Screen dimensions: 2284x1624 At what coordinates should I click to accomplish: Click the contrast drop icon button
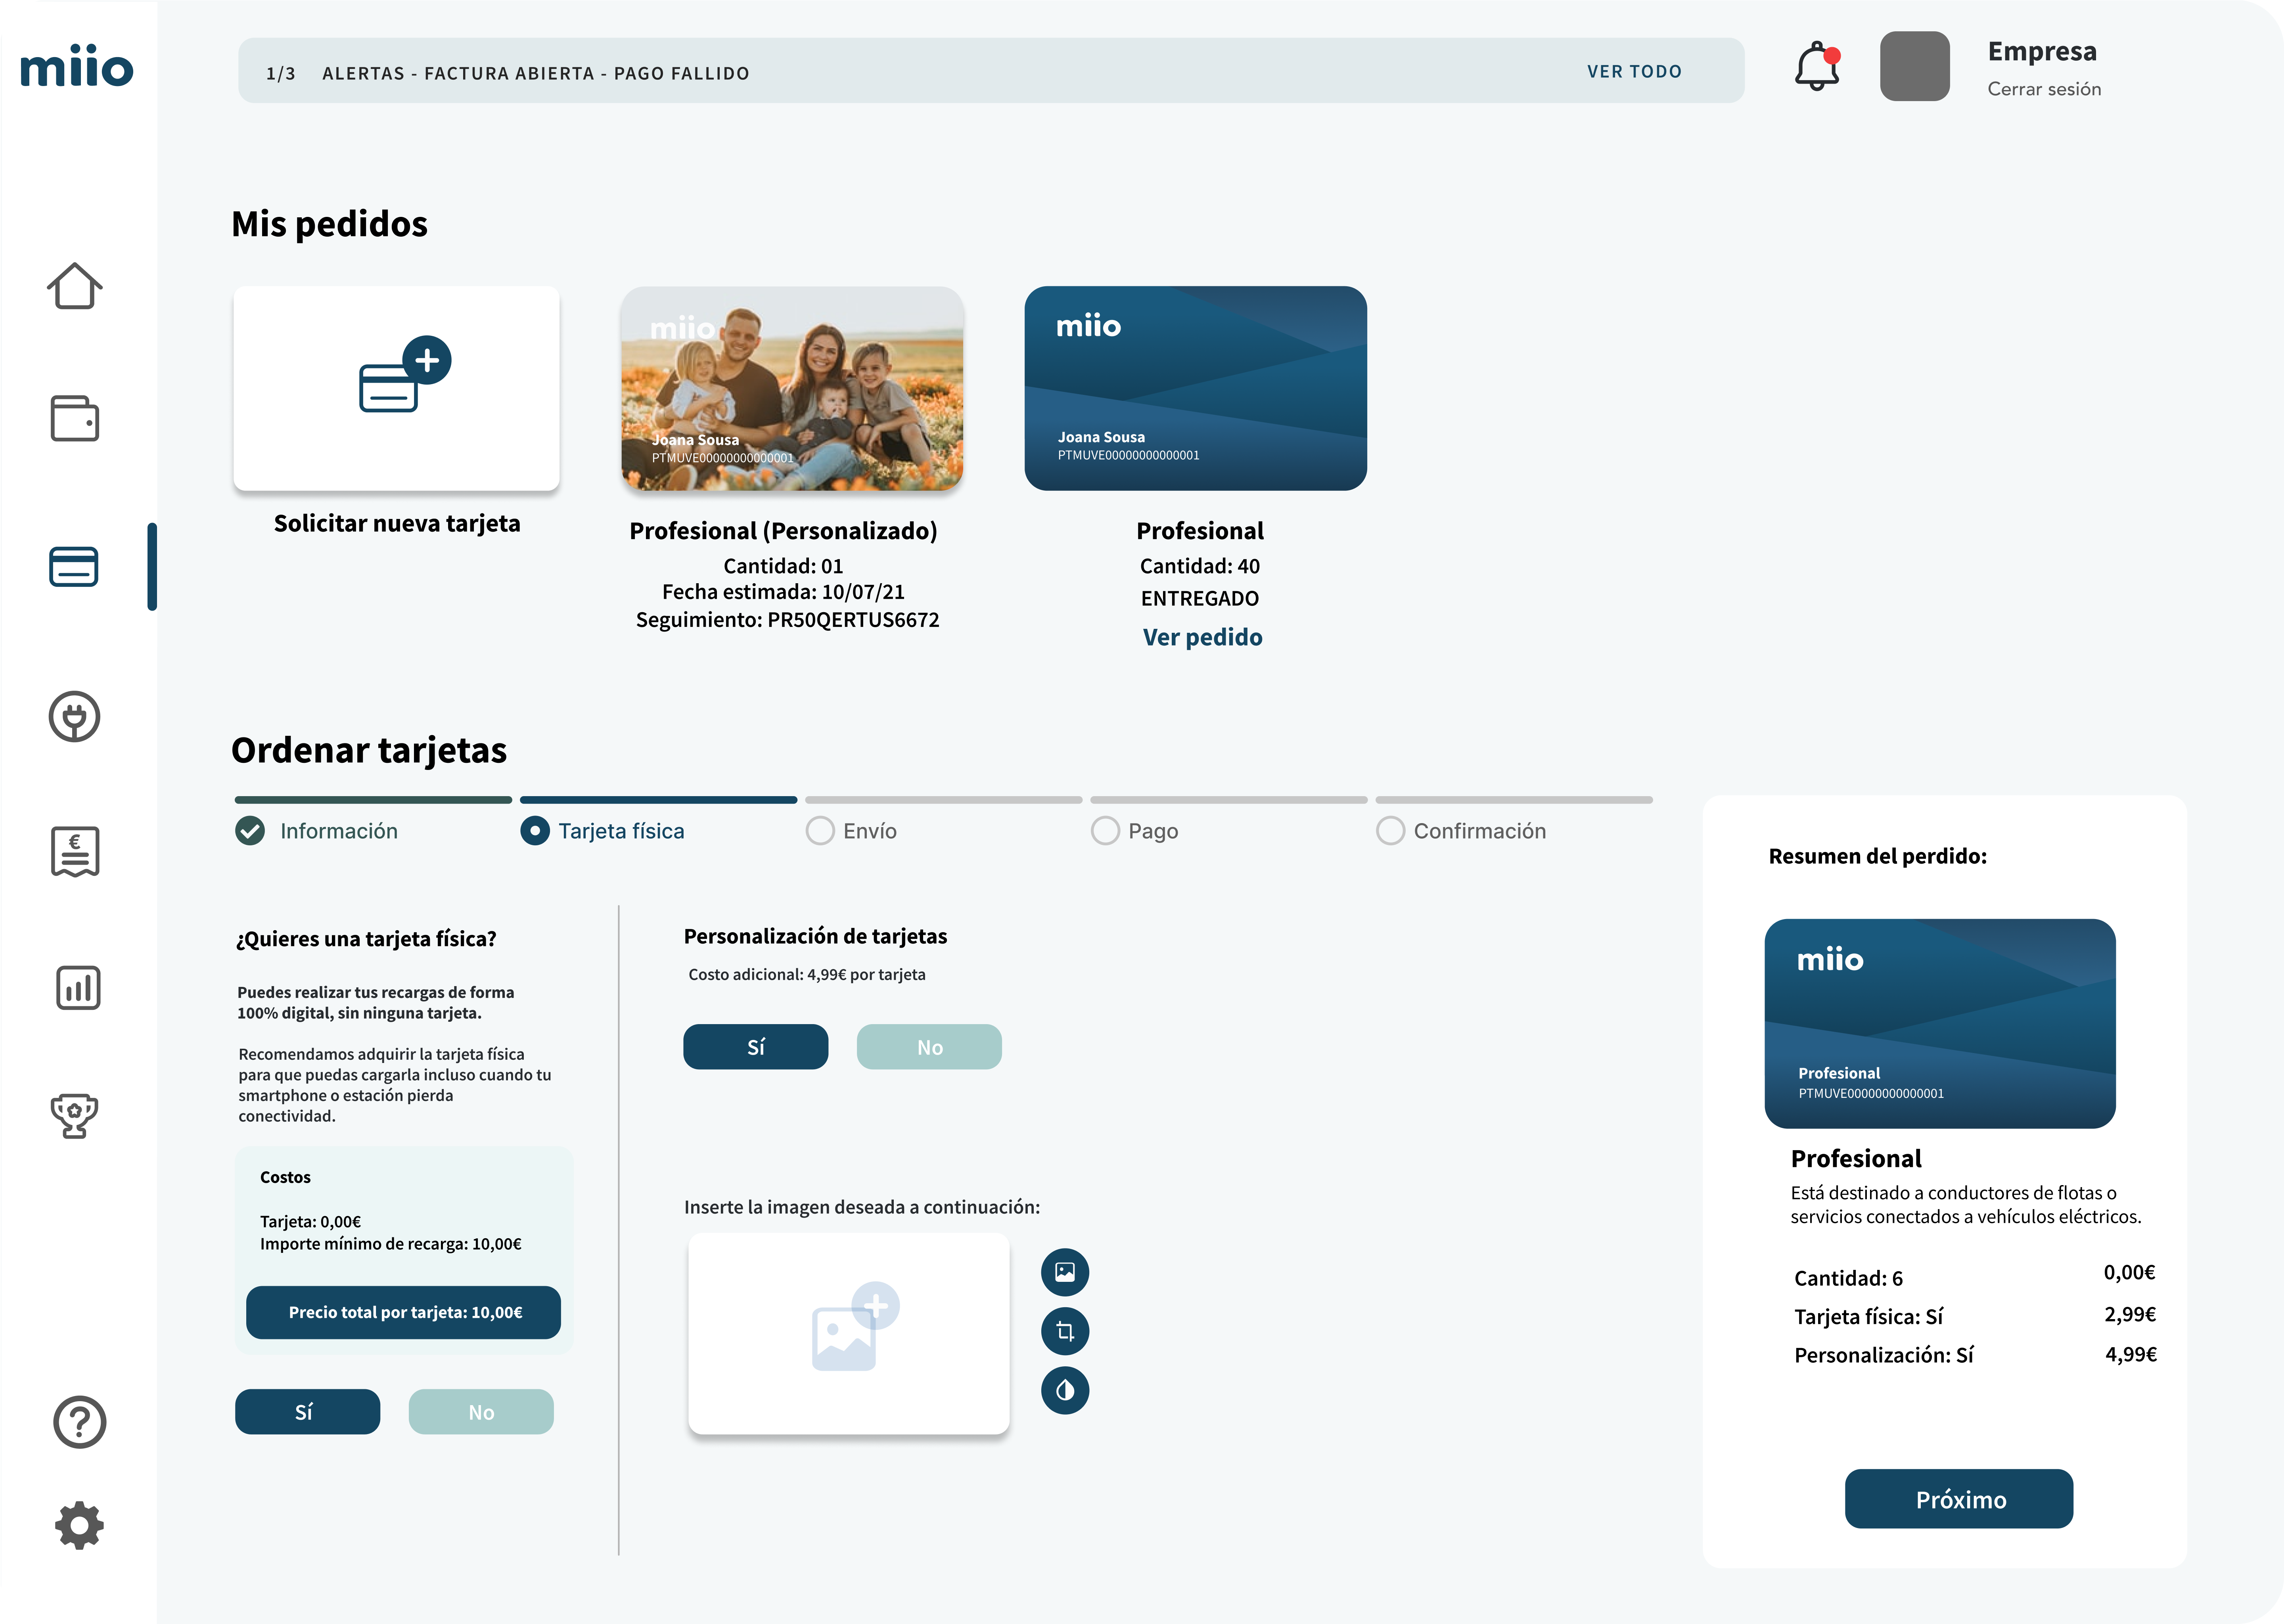pos(1065,1390)
